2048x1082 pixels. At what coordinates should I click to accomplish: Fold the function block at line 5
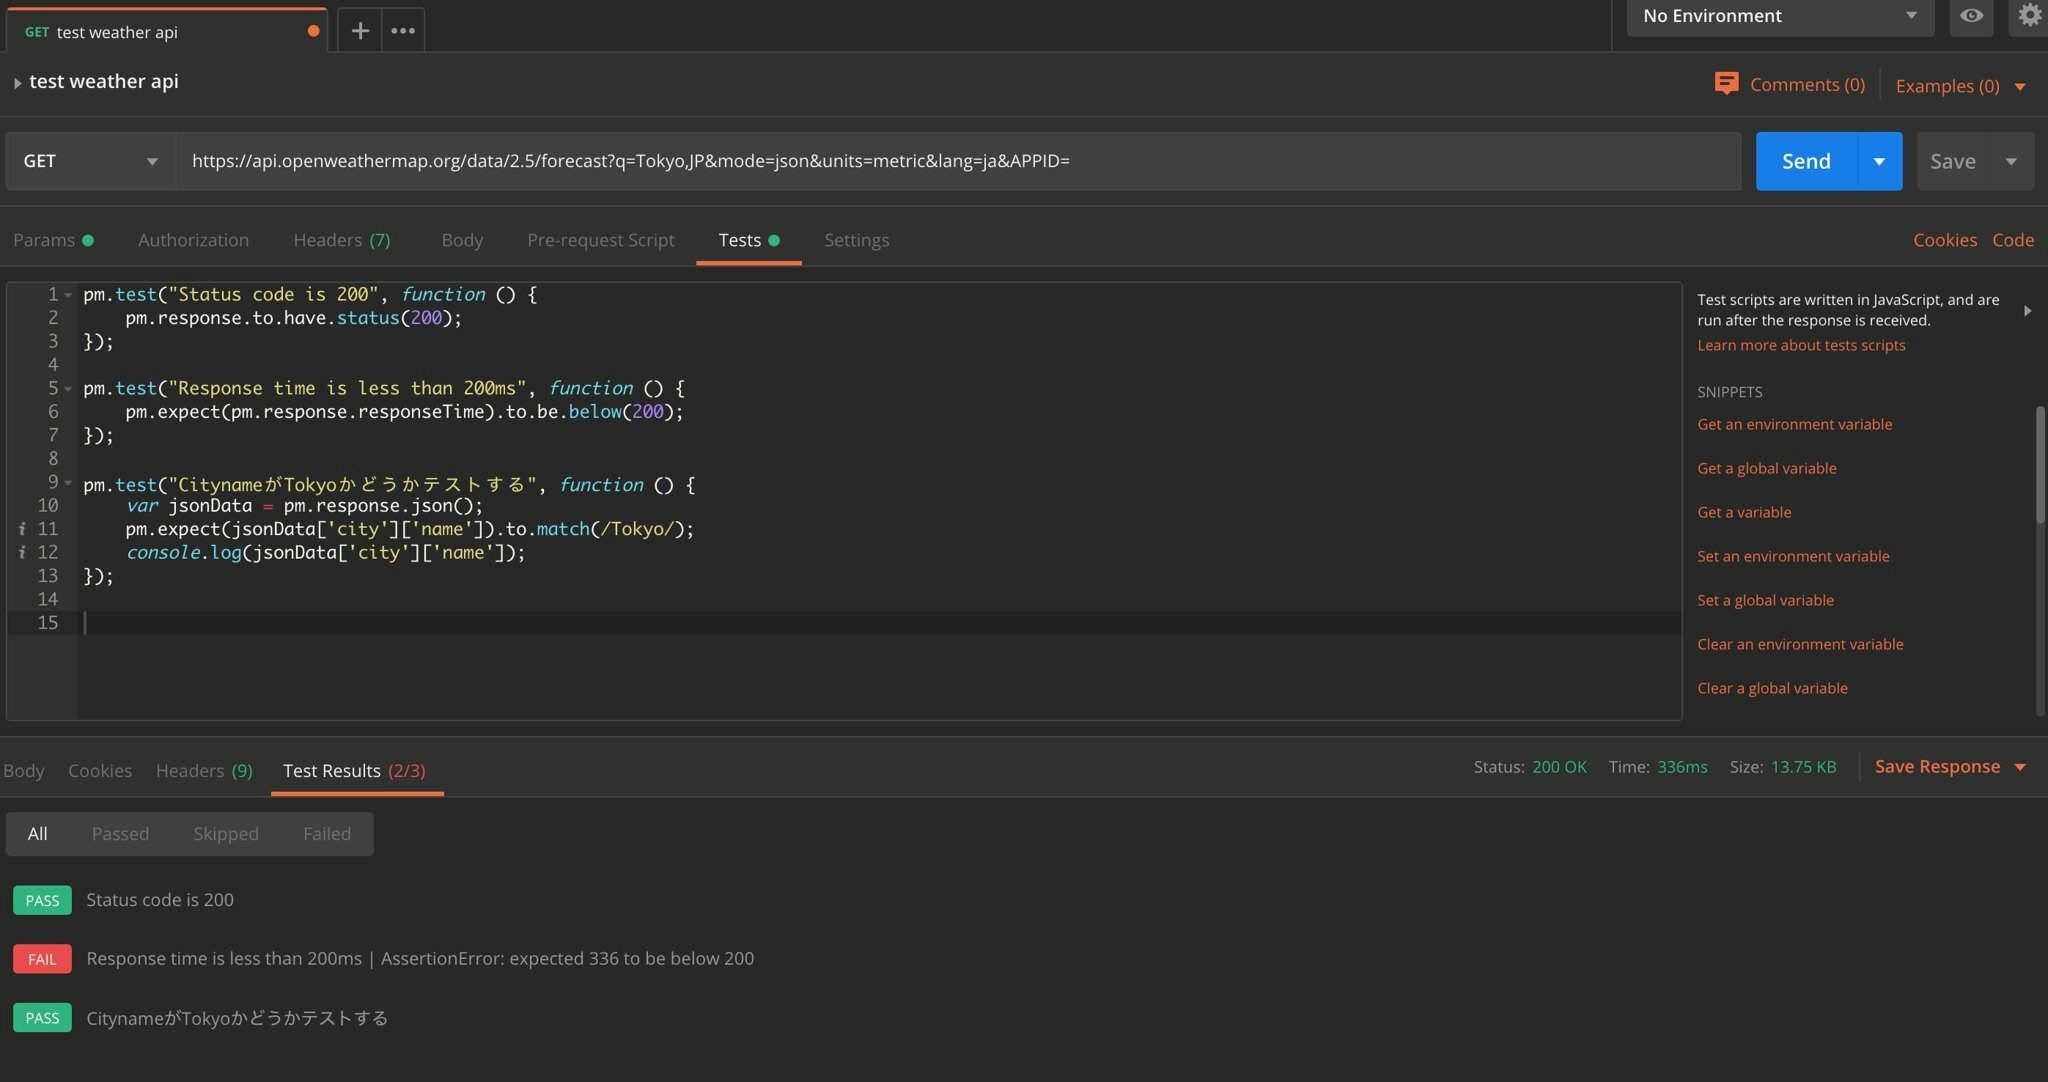[x=68, y=389]
